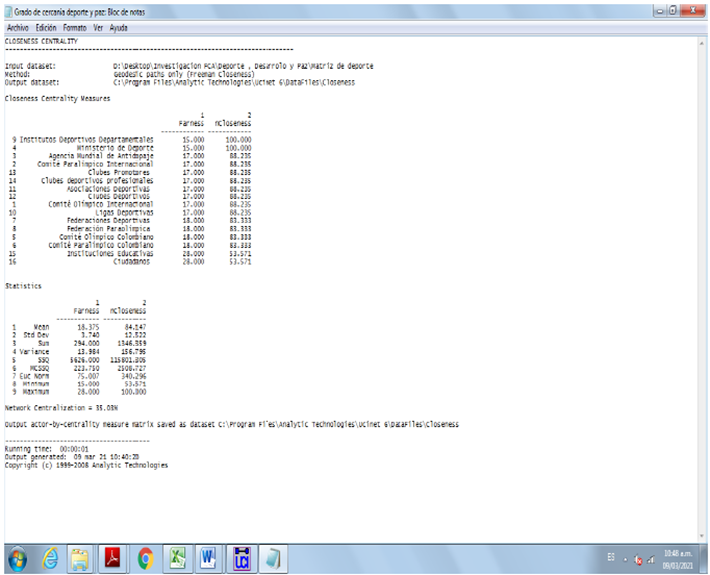Viewport: 710px width, 575px height.
Task: Open the Ayuda menu
Action: 118,28
